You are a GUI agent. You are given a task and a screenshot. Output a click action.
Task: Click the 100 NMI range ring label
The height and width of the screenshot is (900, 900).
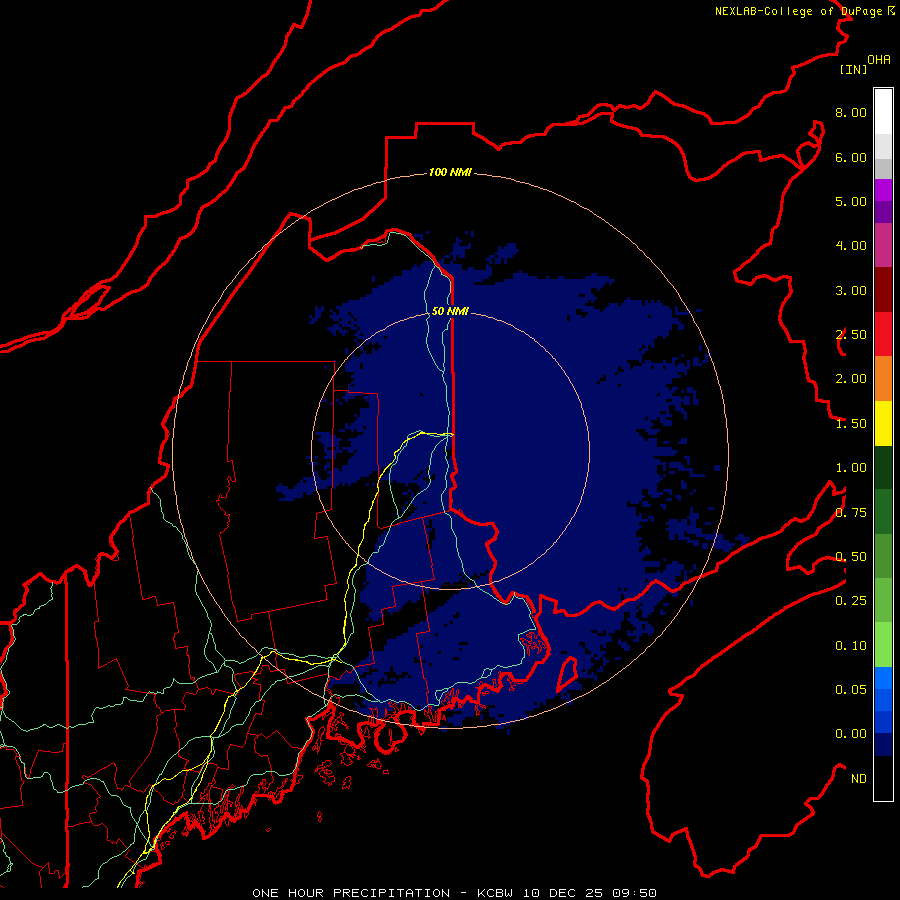[450, 172]
